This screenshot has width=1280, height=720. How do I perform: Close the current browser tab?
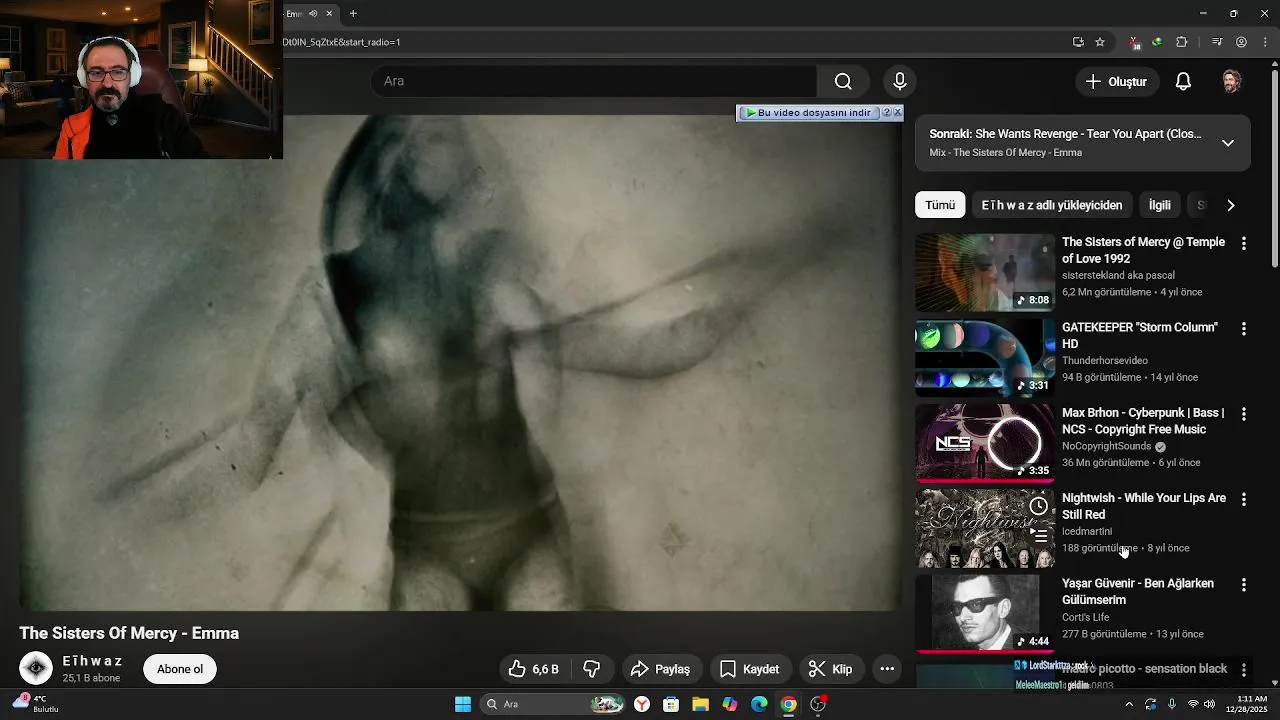pyautogui.click(x=329, y=13)
